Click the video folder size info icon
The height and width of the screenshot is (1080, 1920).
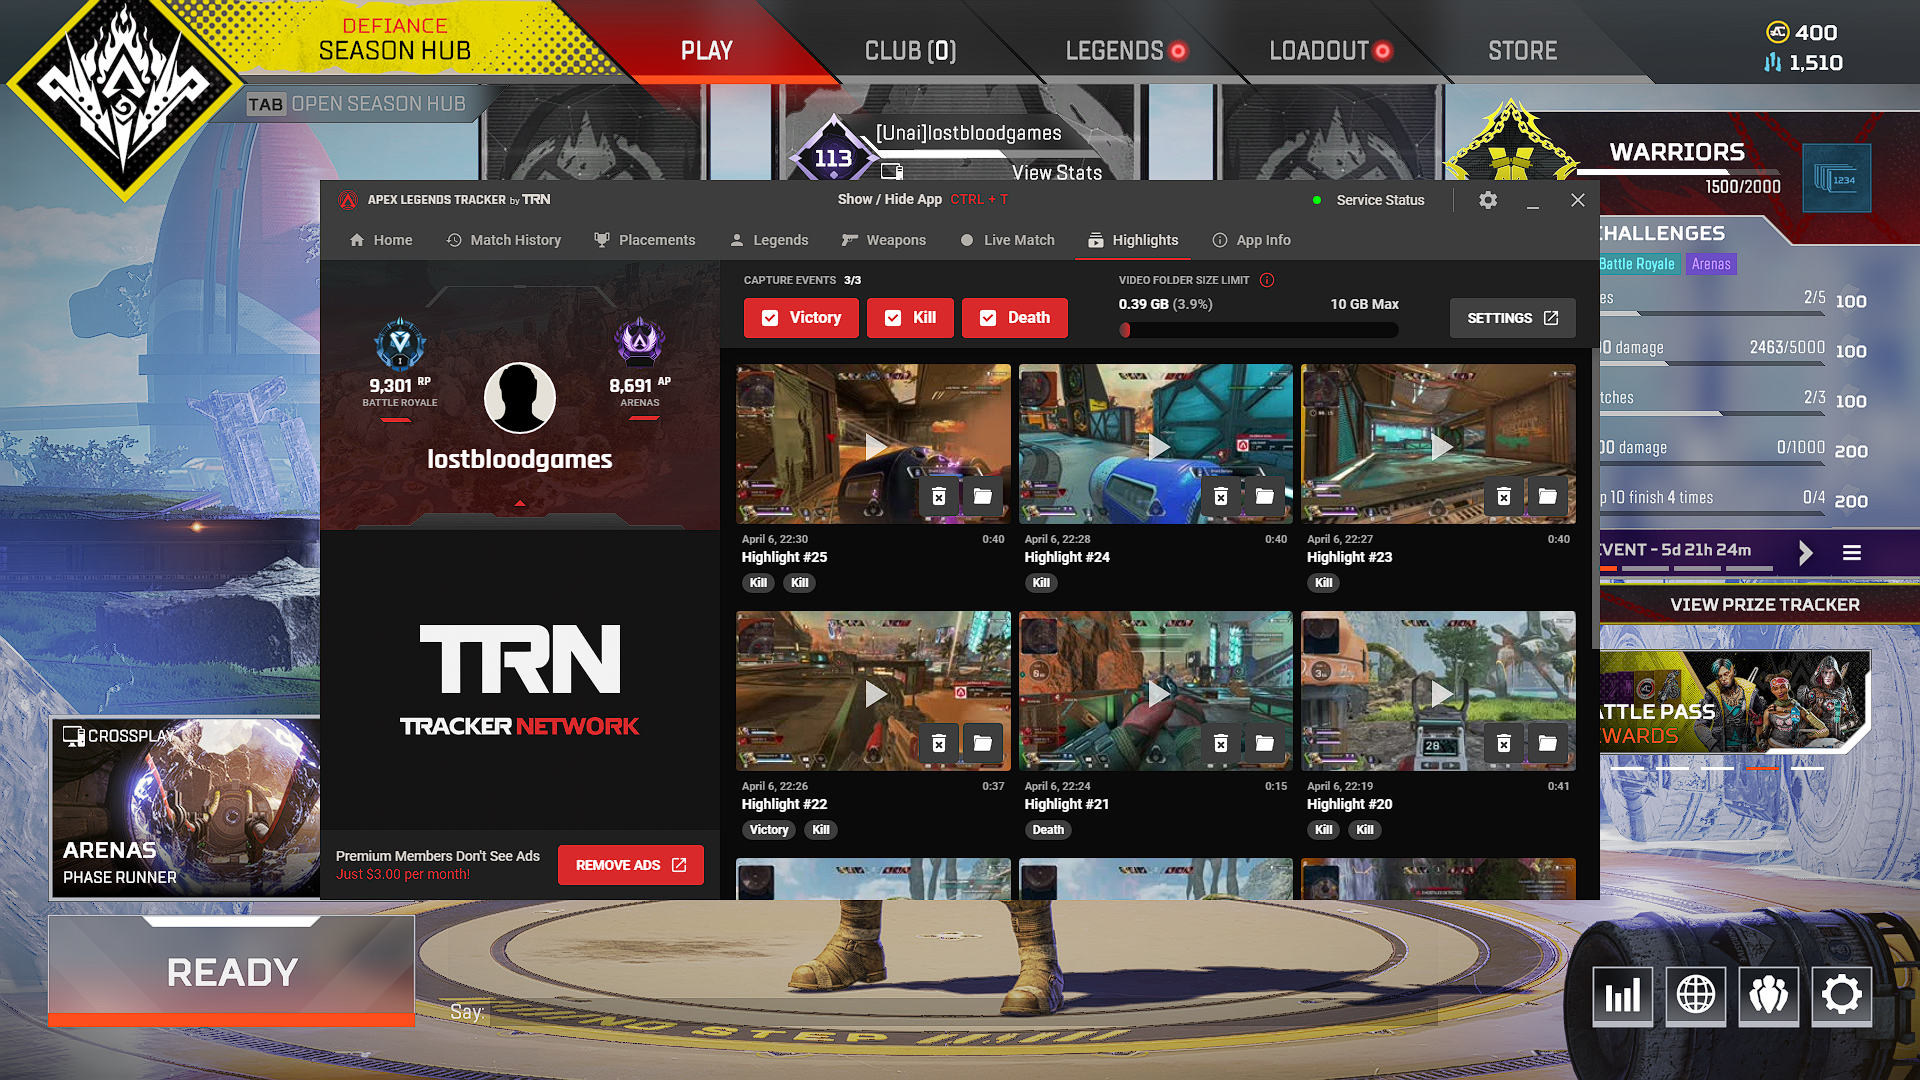[1267, 280]
